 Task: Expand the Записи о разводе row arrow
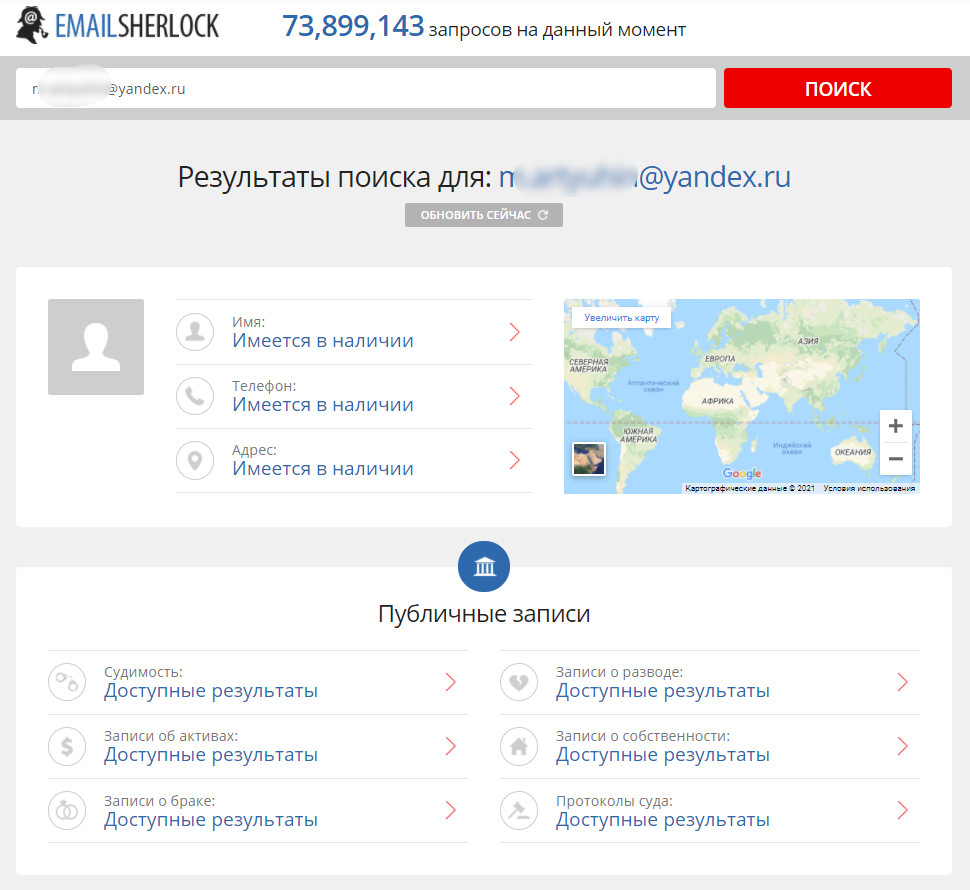point(903,682)
